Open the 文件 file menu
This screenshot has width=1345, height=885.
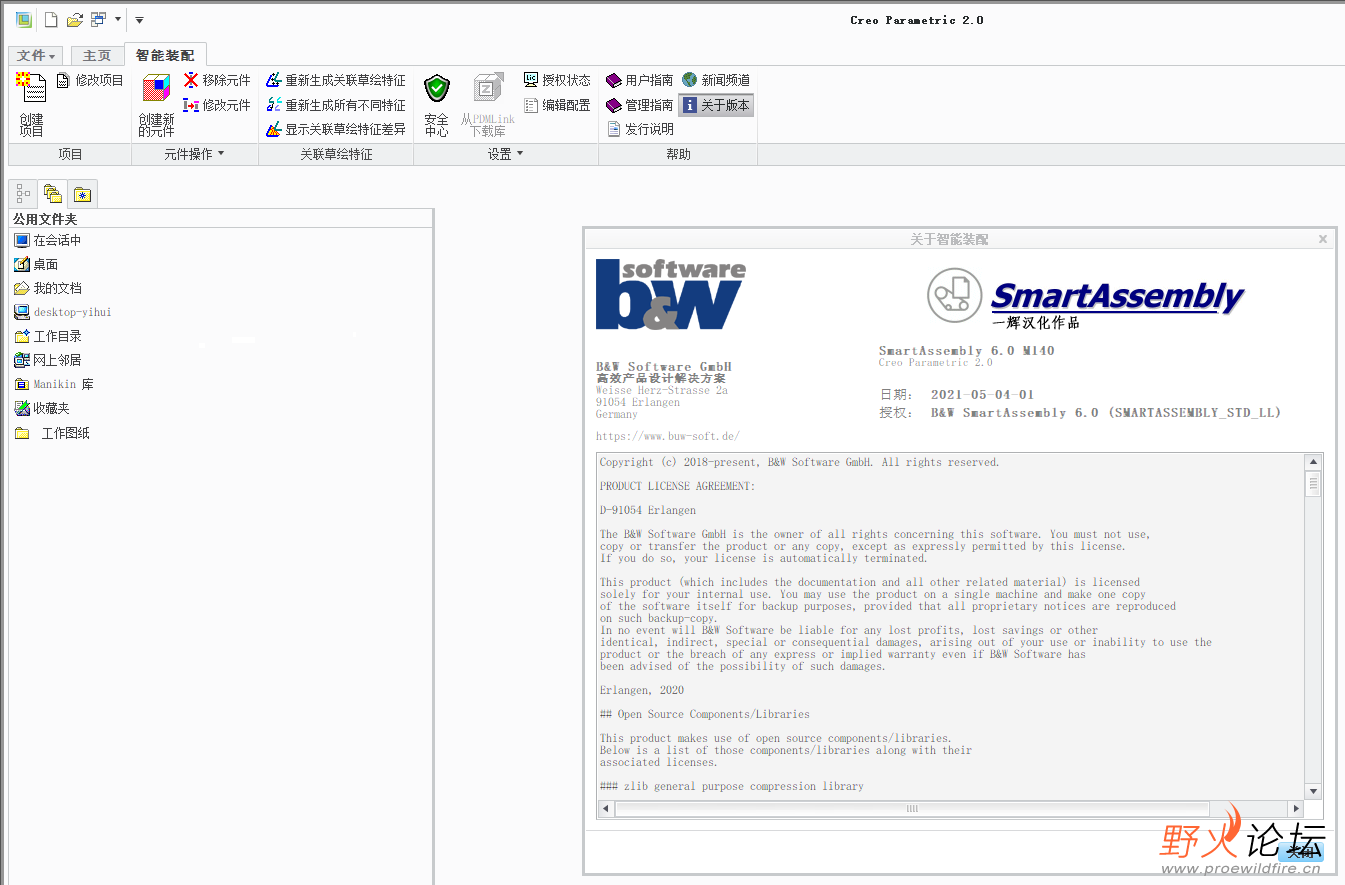36,56
